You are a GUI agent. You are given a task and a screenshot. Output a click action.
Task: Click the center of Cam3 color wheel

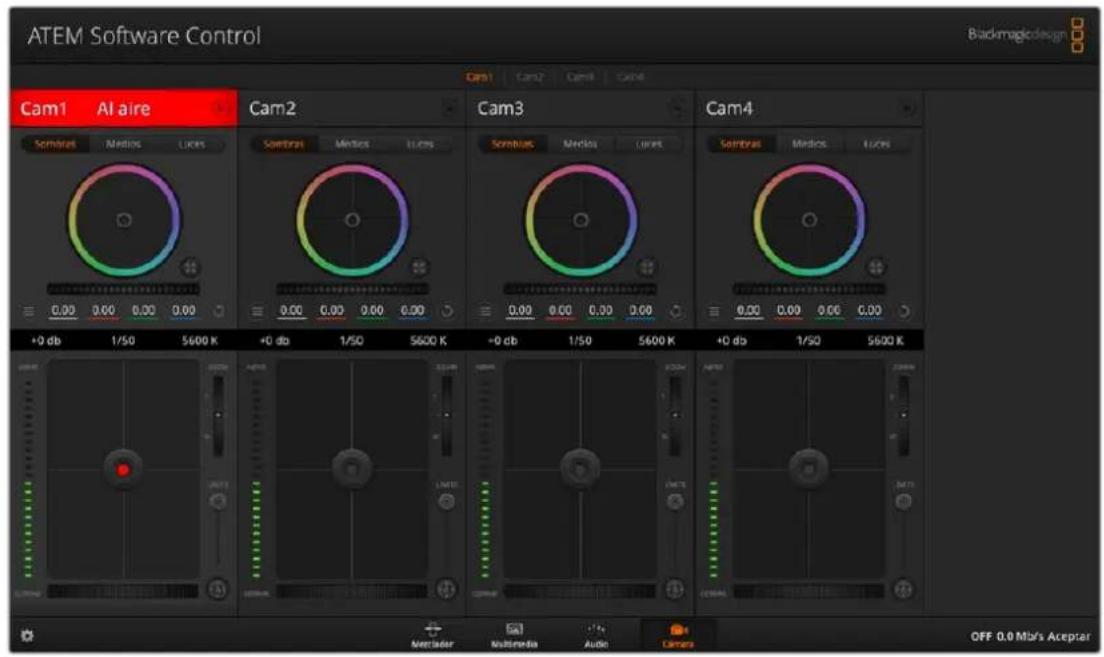click(x=581, y=220)
